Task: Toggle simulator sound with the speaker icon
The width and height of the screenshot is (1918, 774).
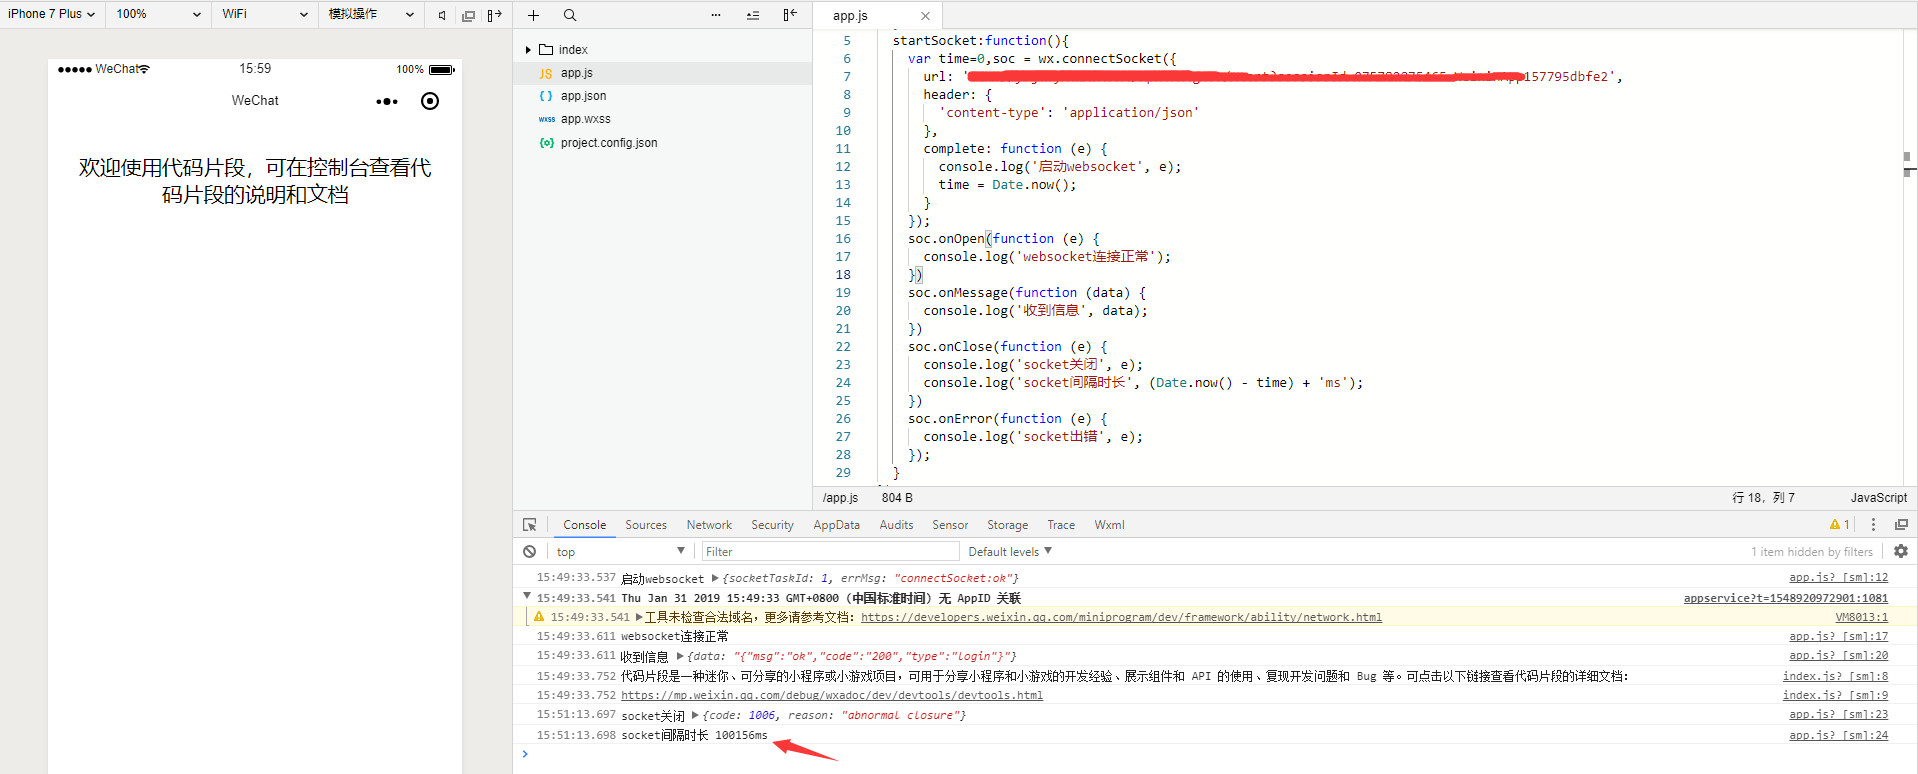Action: [x=442, y=15]
